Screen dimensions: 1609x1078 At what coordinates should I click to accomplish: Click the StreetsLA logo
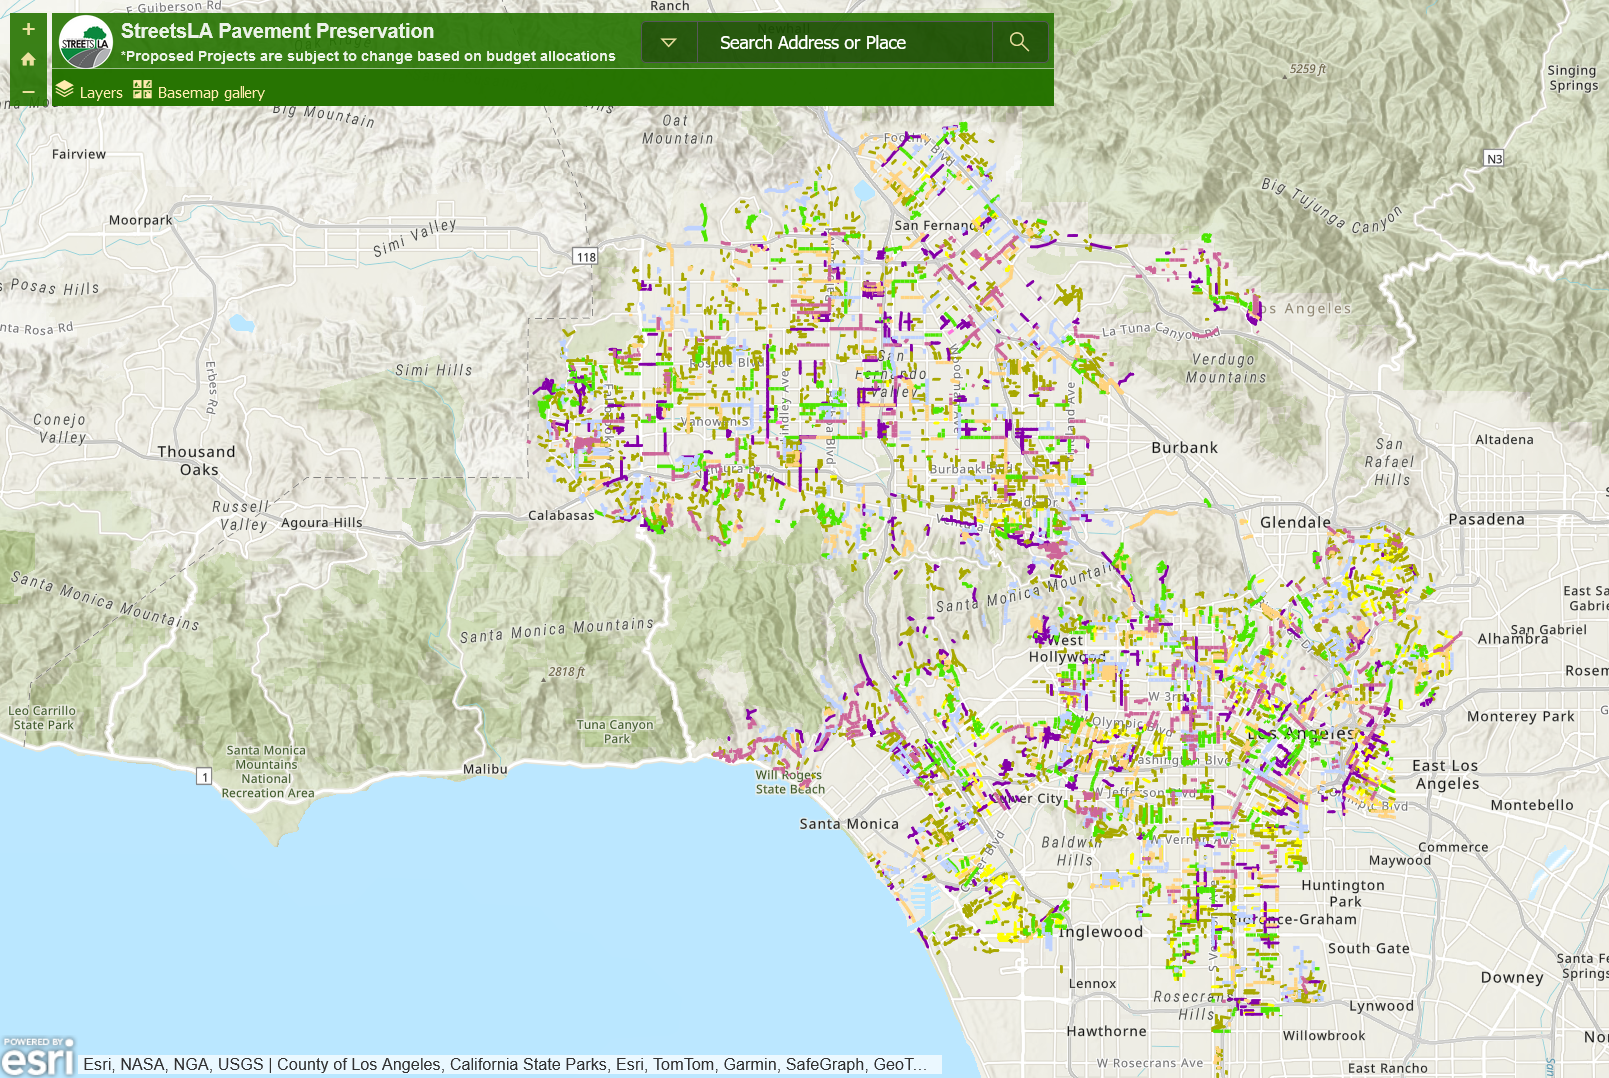tap(85, 43)
